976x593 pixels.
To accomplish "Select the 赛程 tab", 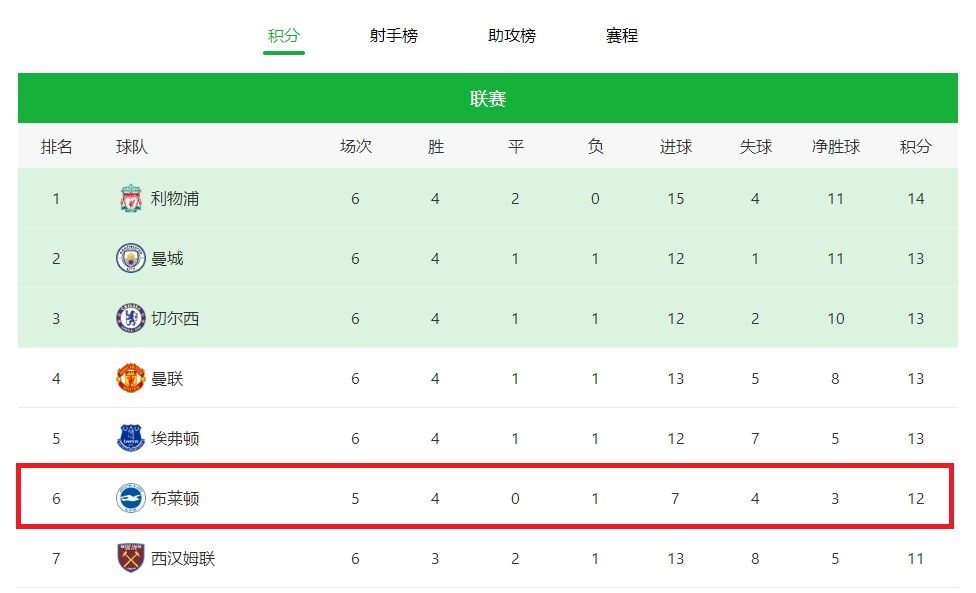I will pos(622,35).
